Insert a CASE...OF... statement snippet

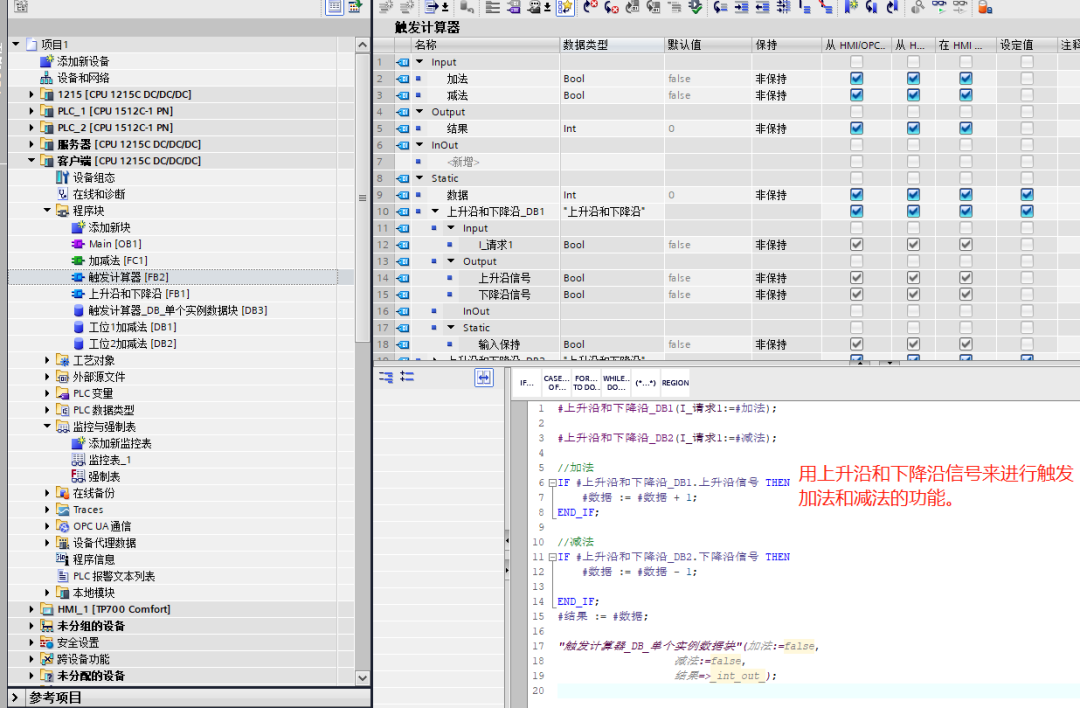(x=558, y=382)
